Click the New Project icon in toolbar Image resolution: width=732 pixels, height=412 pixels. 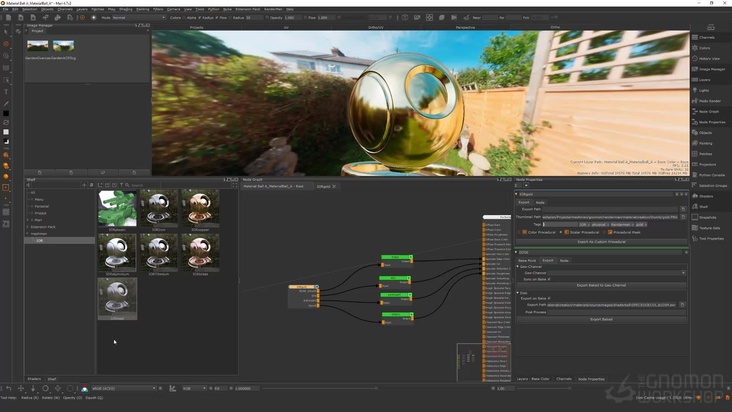[8, 18]
